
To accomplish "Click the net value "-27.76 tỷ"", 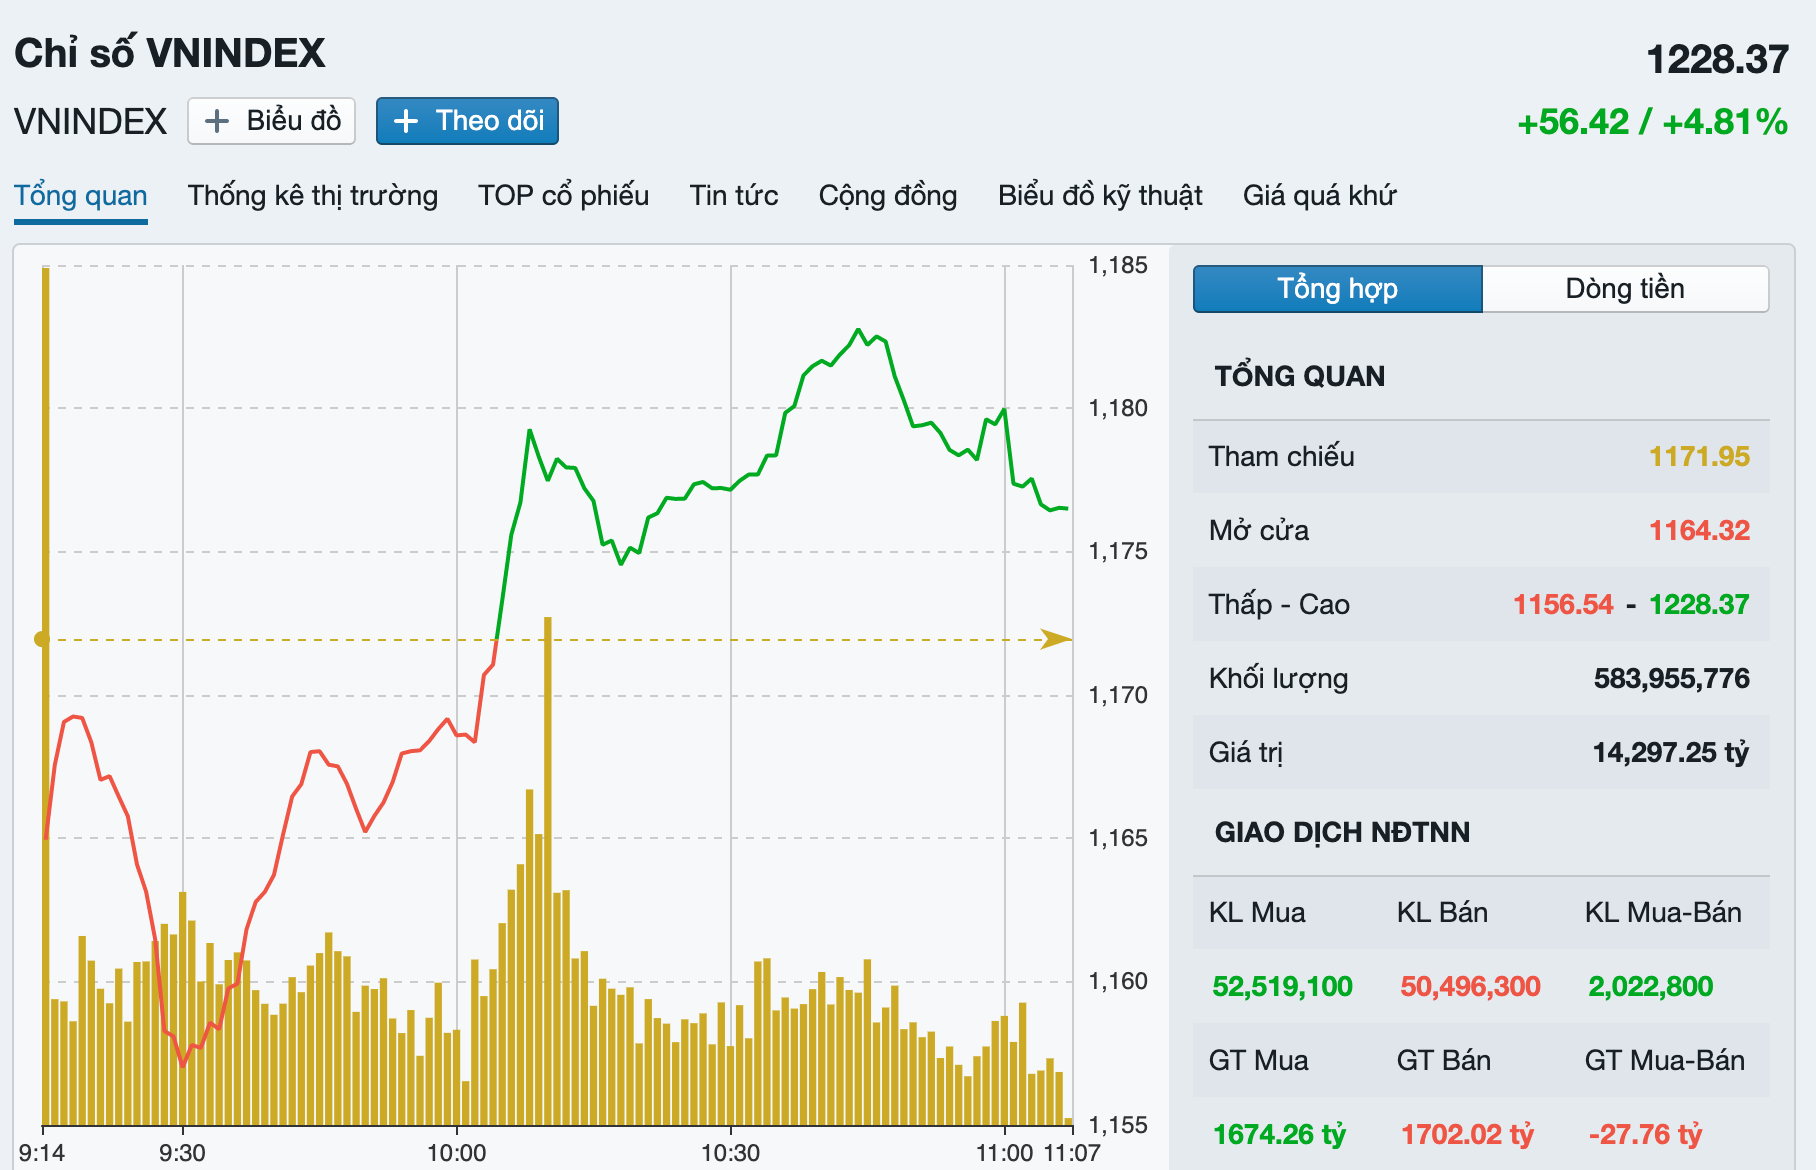I will [1645, 1135].
